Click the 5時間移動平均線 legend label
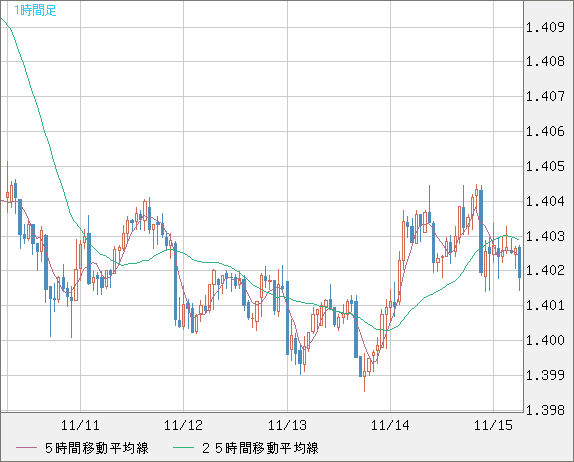This screenshot has height=462, width=574. (x=97, y=448)
